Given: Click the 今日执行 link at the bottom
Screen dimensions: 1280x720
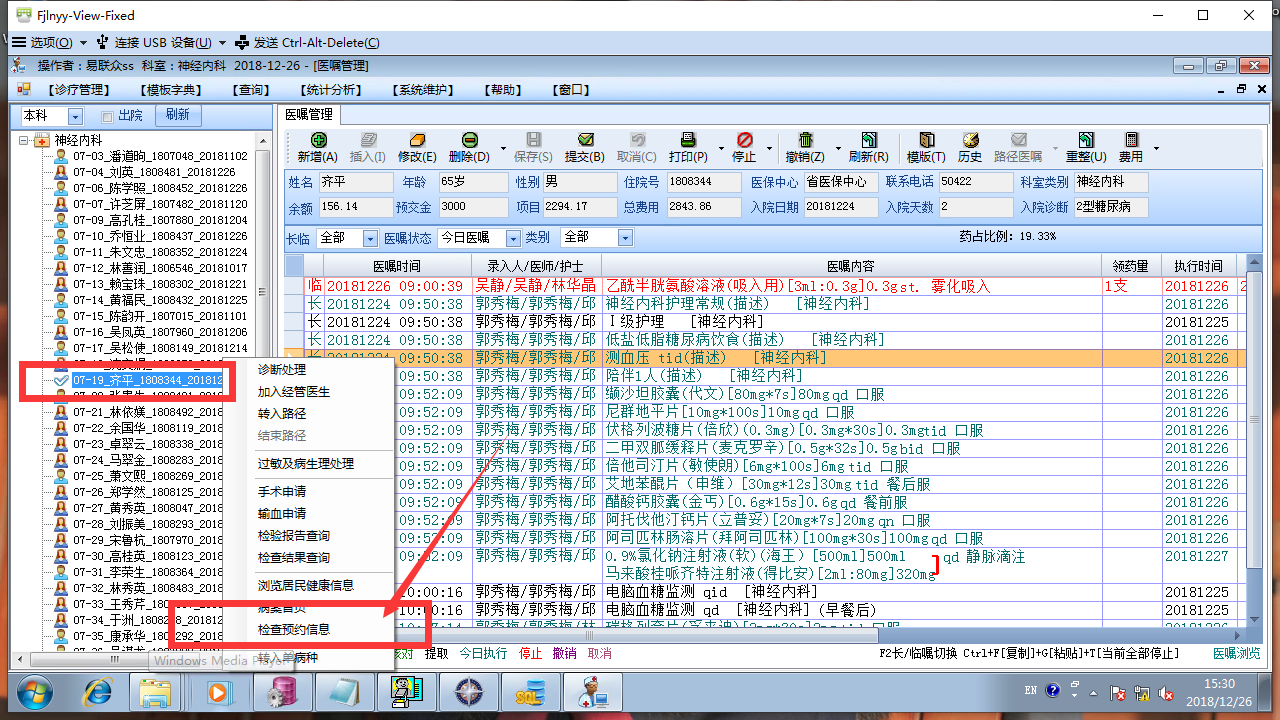Looking at the screenshot, I should (x=483, y=653).
